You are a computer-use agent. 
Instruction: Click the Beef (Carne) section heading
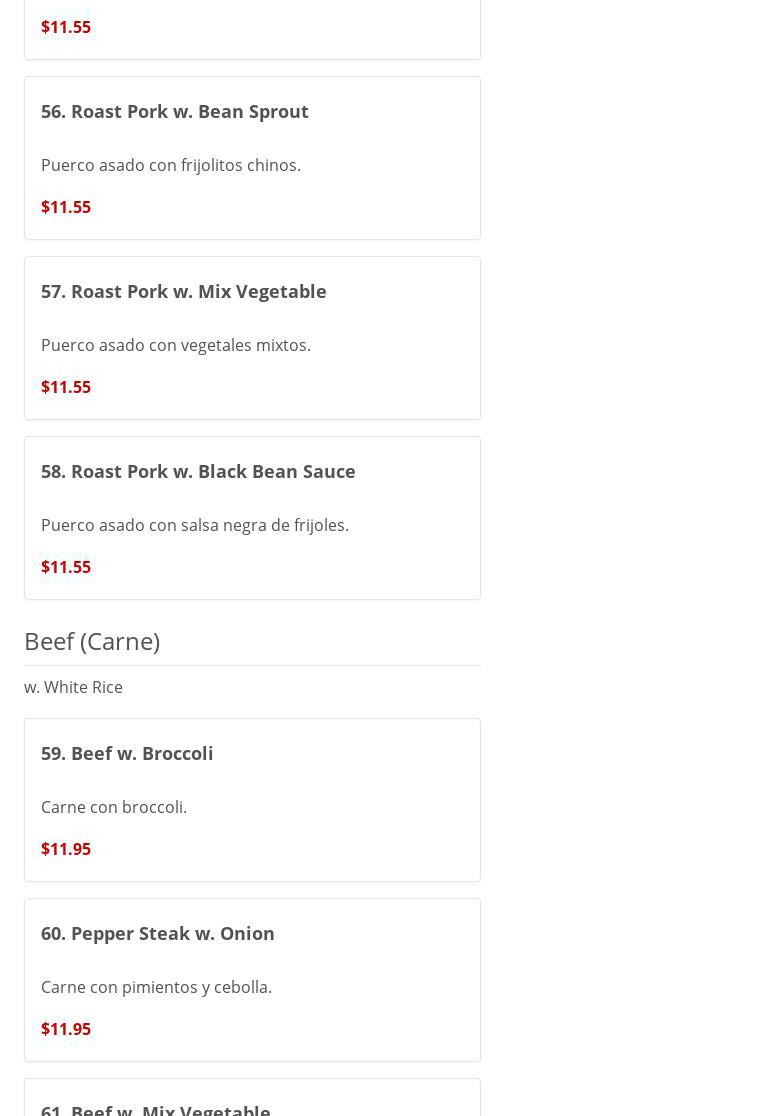coord(92,641)
